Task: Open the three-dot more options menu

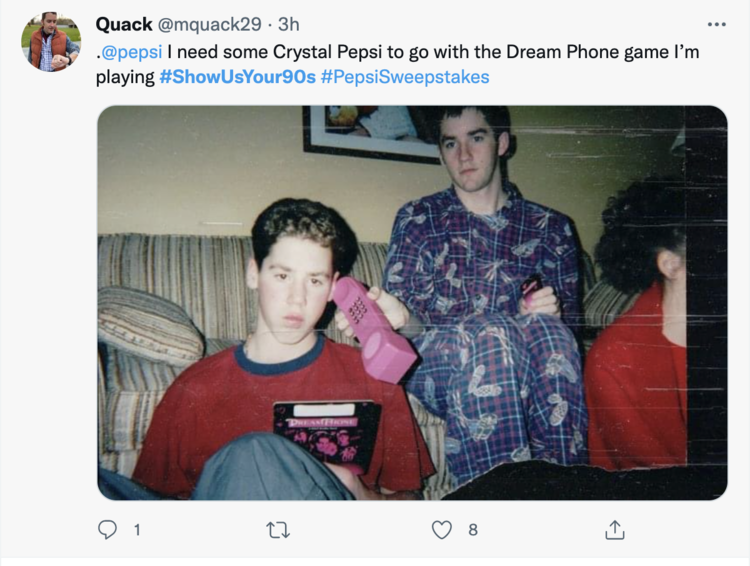Action: click(717, 24)
